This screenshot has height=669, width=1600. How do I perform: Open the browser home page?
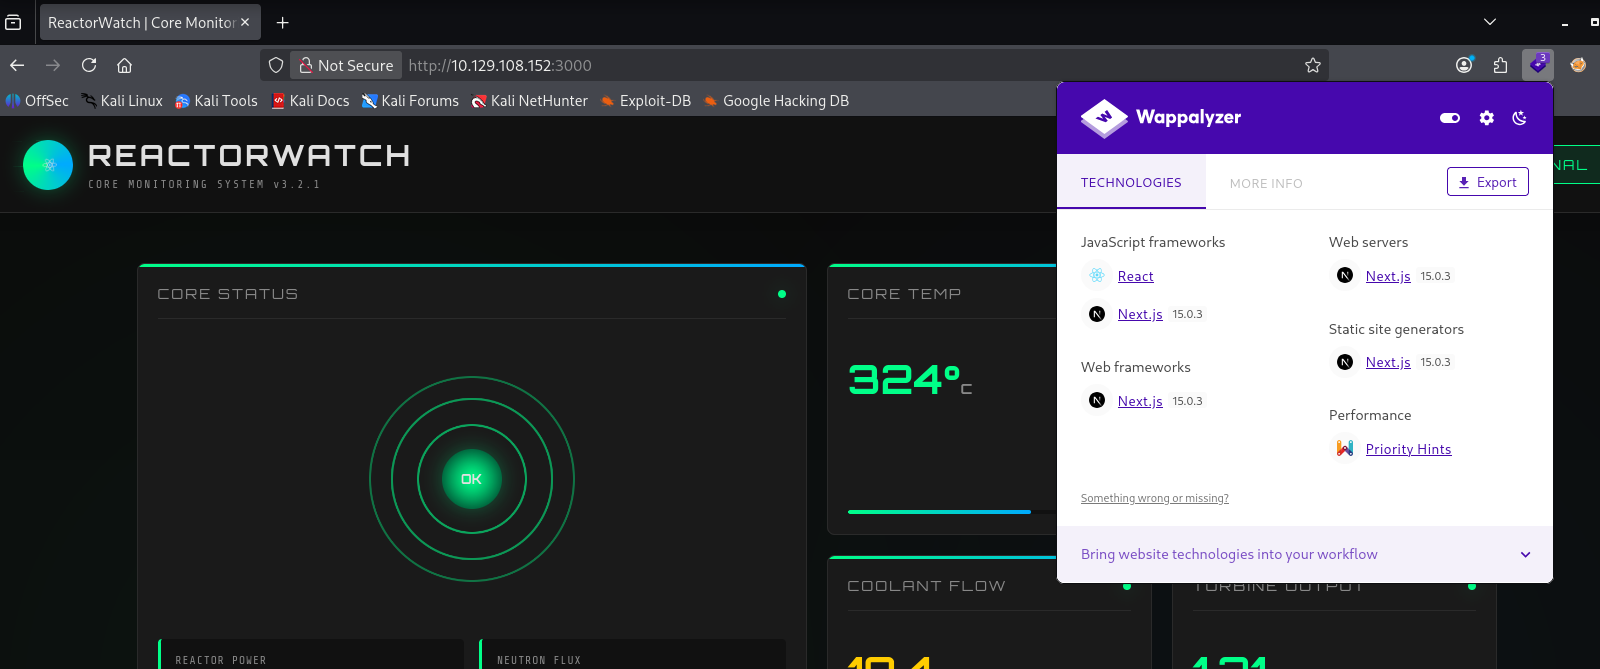pos(124,65)
